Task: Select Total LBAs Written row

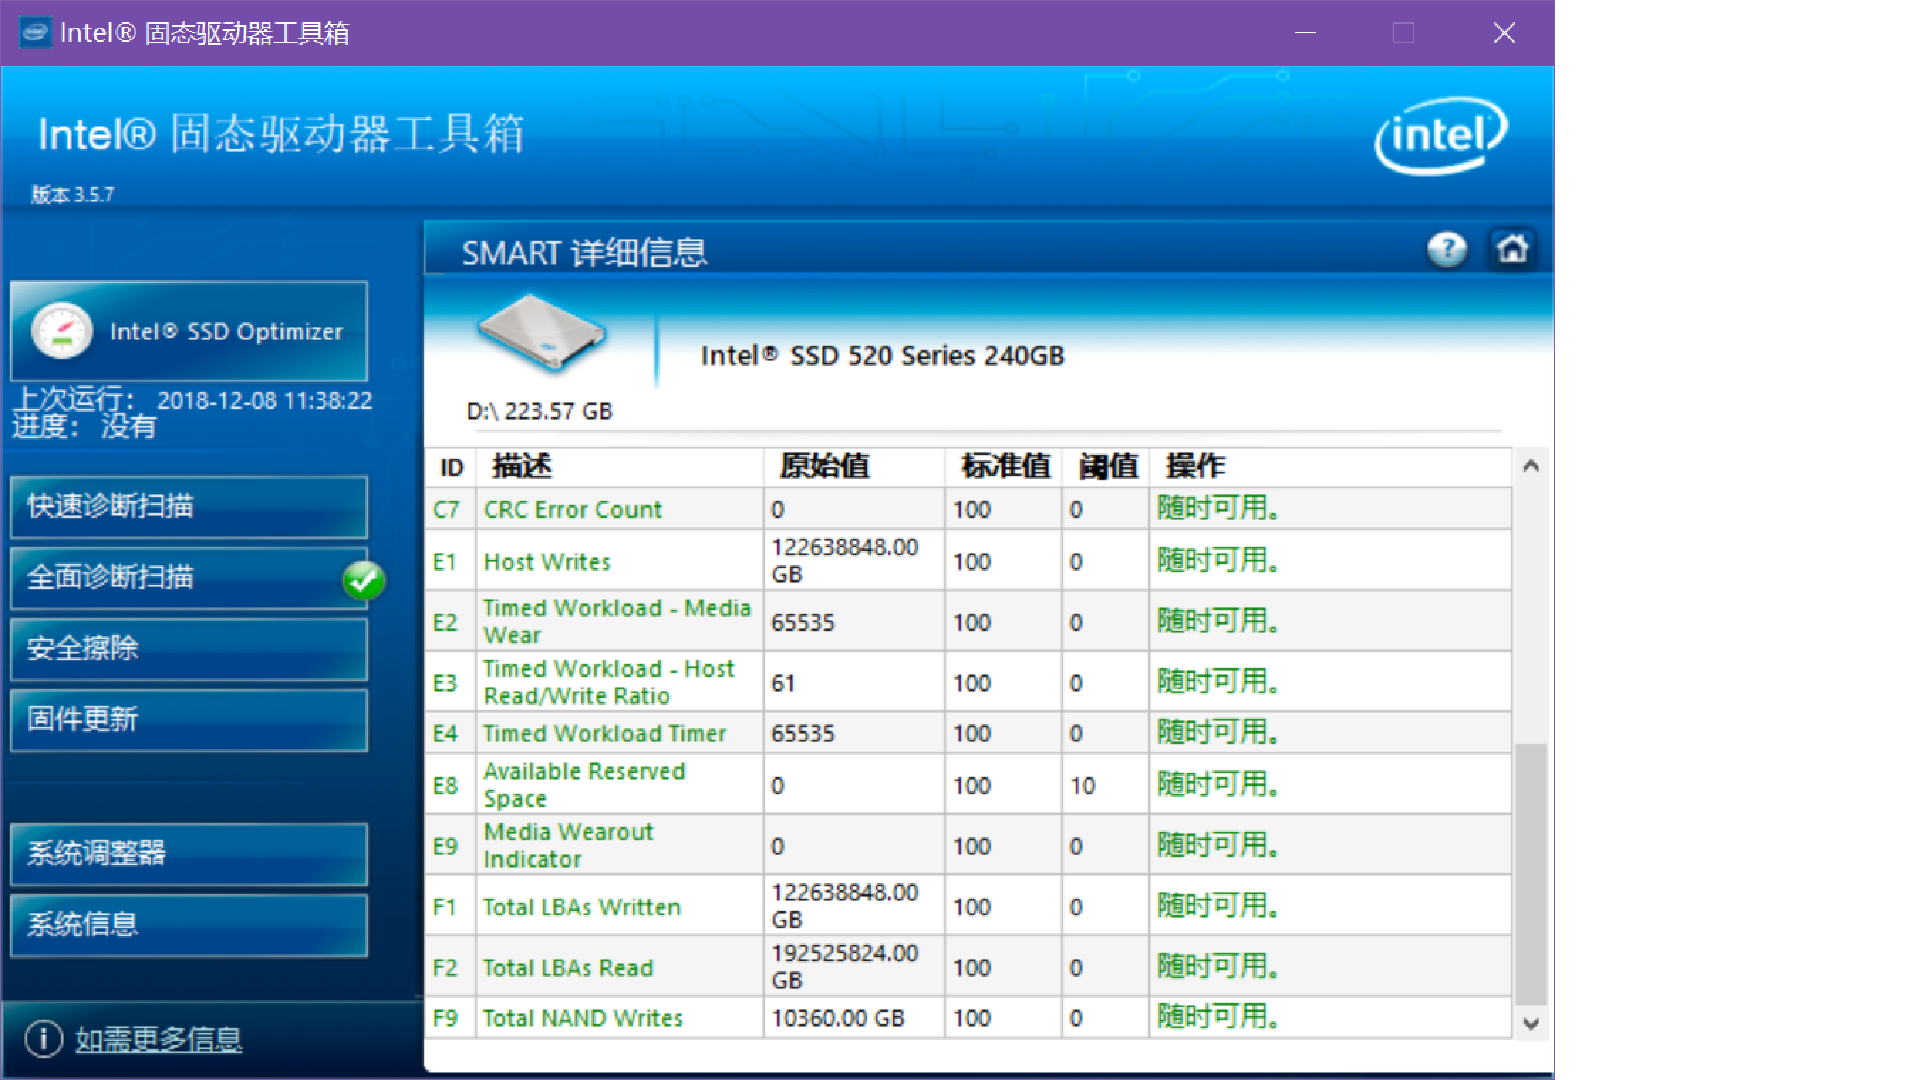Action: point(968,906)
